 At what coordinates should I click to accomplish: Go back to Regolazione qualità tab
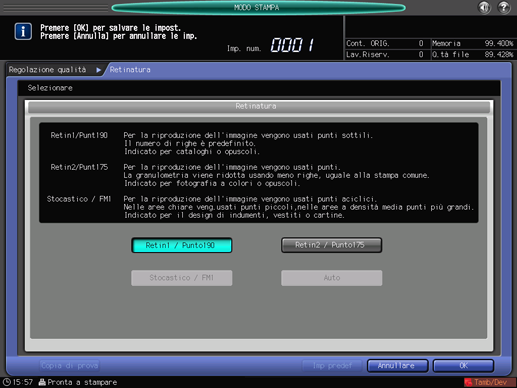(47, 70)
